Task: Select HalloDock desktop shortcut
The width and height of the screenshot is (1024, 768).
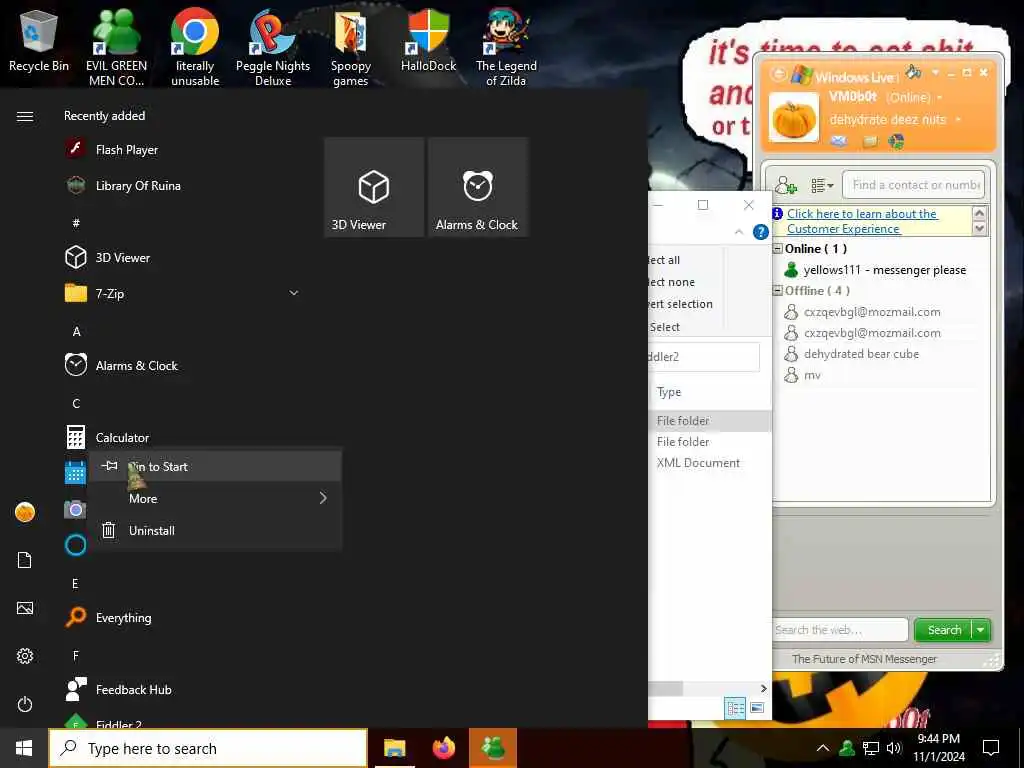Action: (x=428, y=41)
